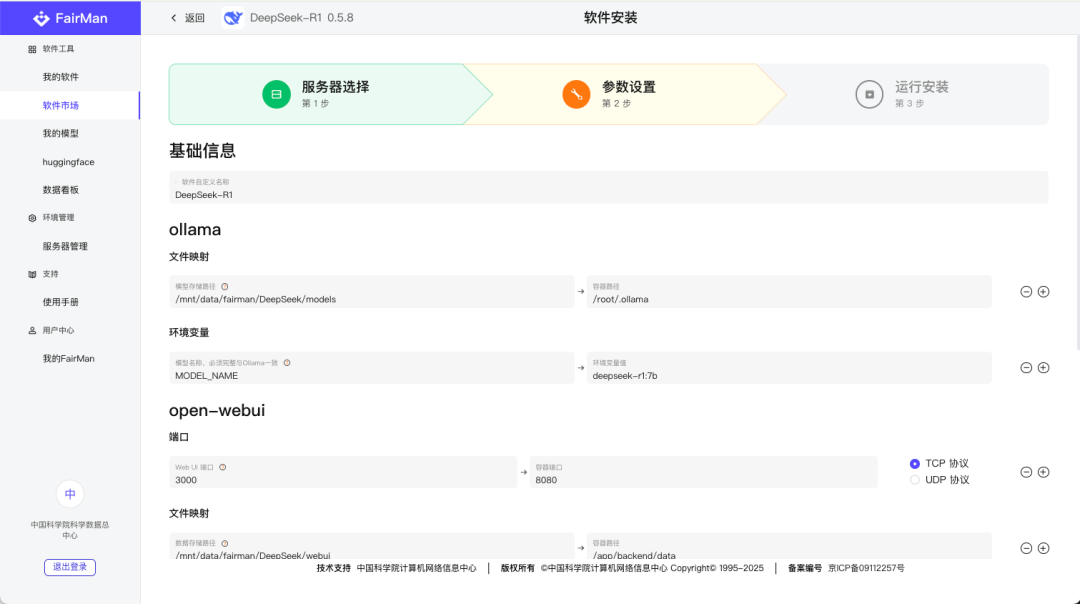Edit the MODEL_NAME variable name field
Image resolution: width=1080 pixels, height=604 pixels.
pyautogui.click(x=372, y=368)
